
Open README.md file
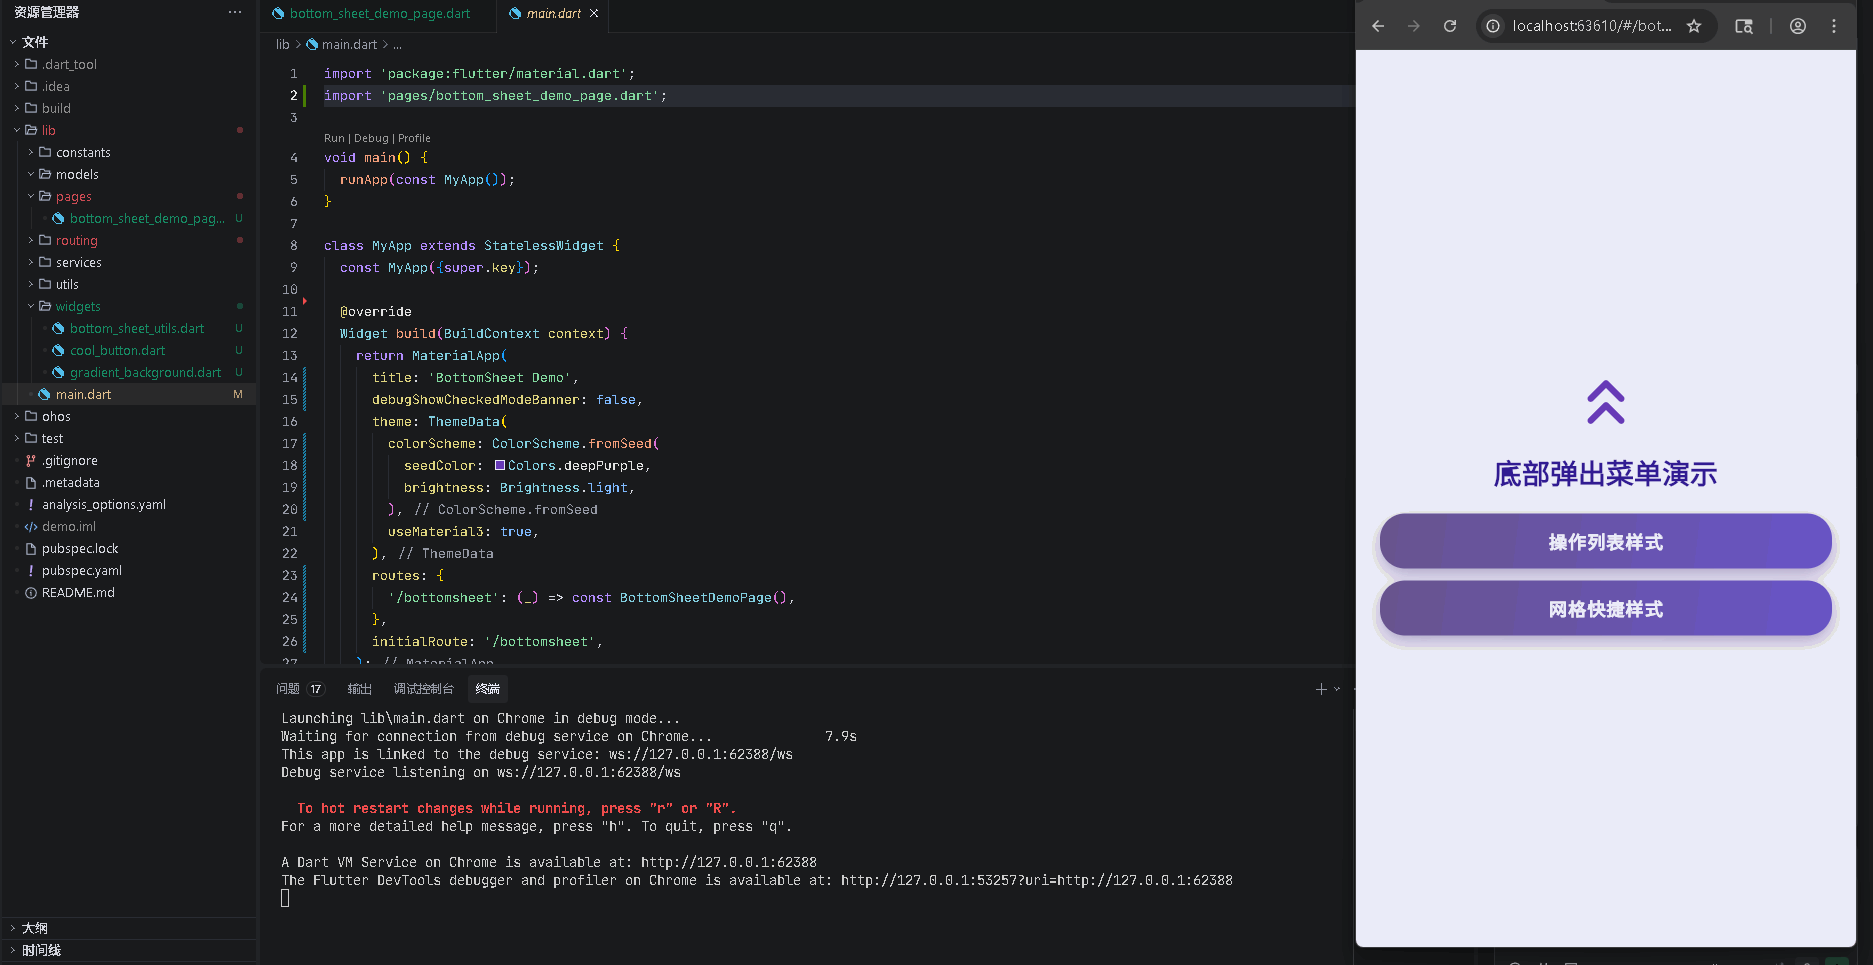[78, 592]
